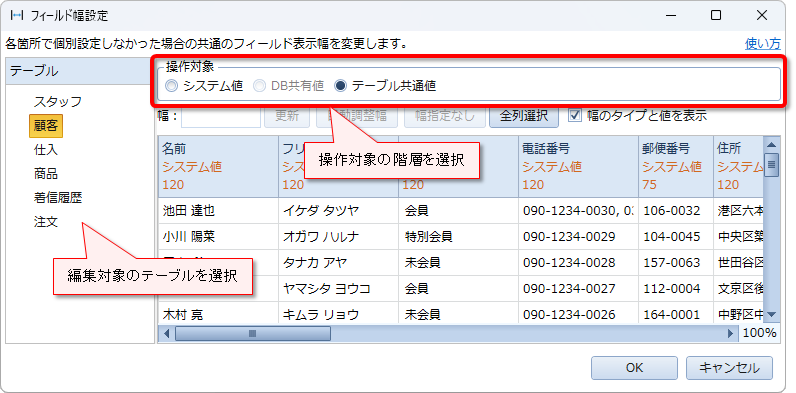This screenshot has width=796, height=393.
Task: Click postal code cell 106-0032
Action: (676, 211)
